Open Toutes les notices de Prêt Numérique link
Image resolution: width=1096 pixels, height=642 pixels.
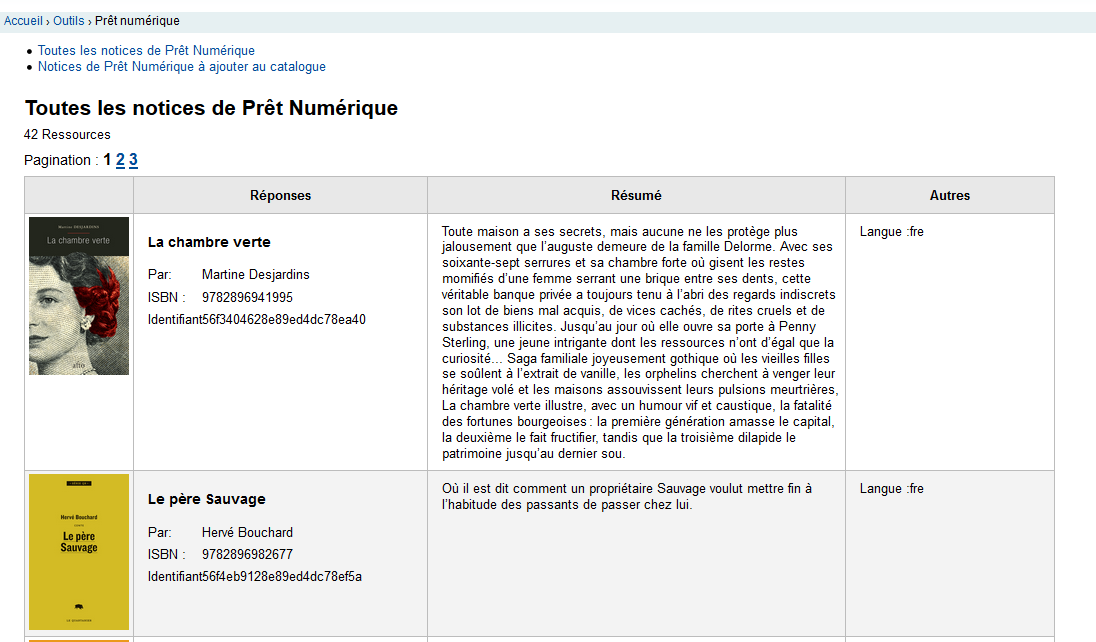tap(146, 50)
